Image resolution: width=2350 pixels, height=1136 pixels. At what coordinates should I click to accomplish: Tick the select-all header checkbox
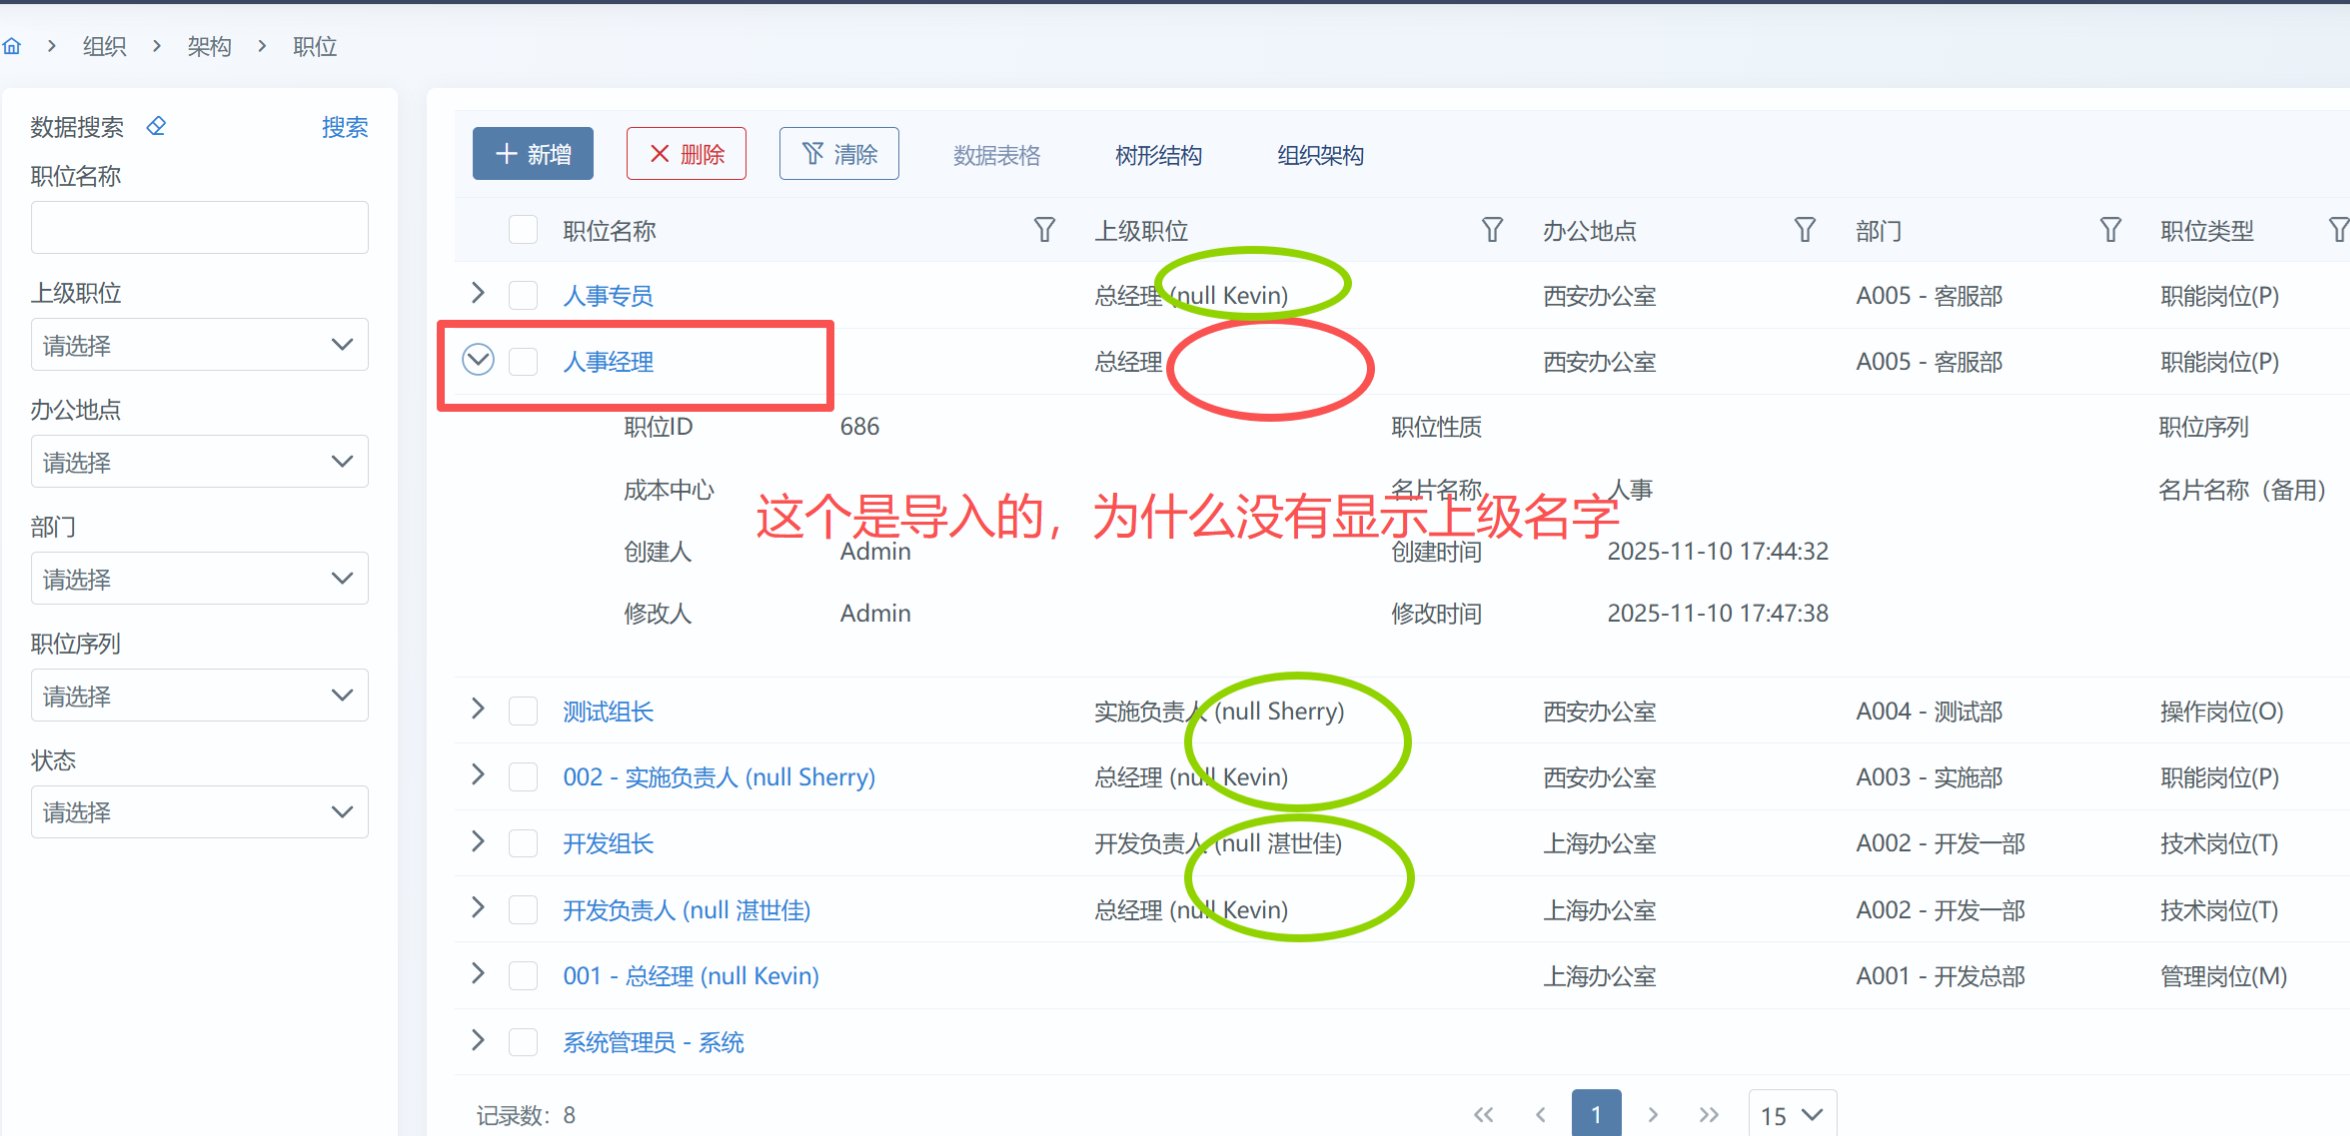(523, 230)
